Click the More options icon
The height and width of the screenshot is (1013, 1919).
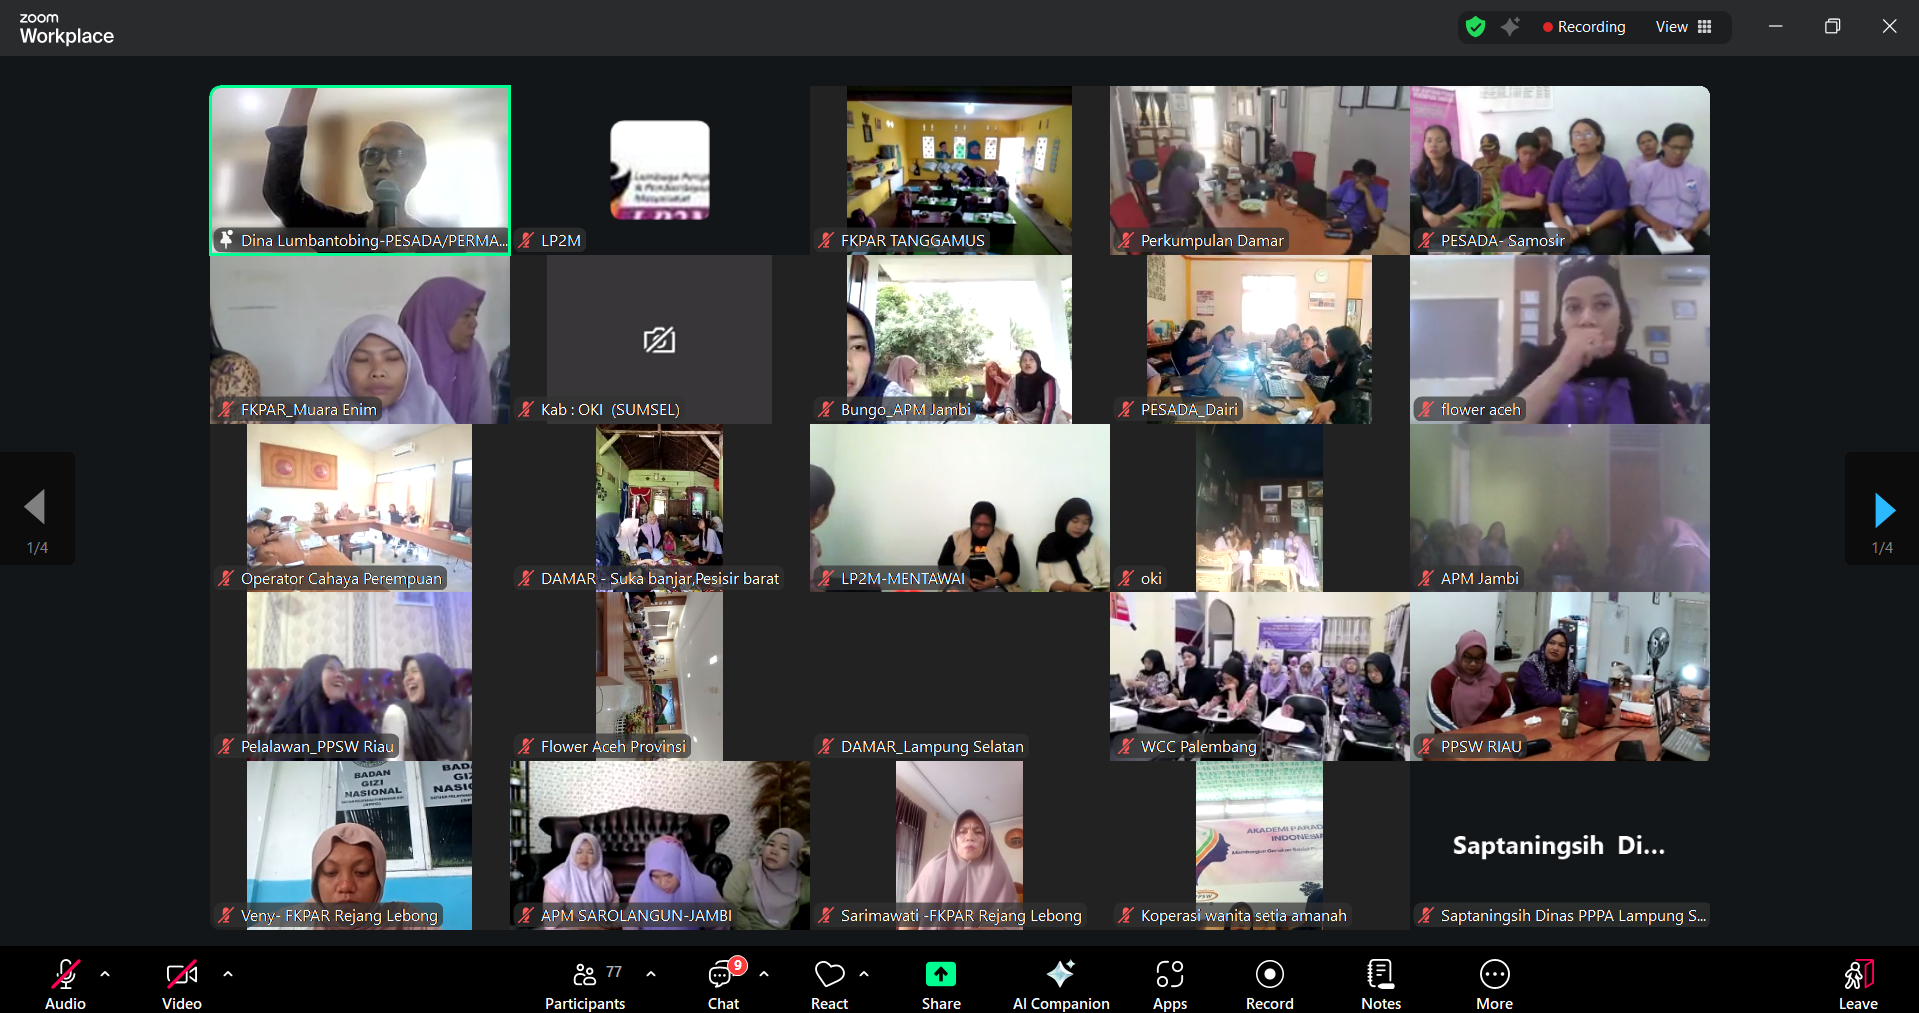[x=1494, y=975]
